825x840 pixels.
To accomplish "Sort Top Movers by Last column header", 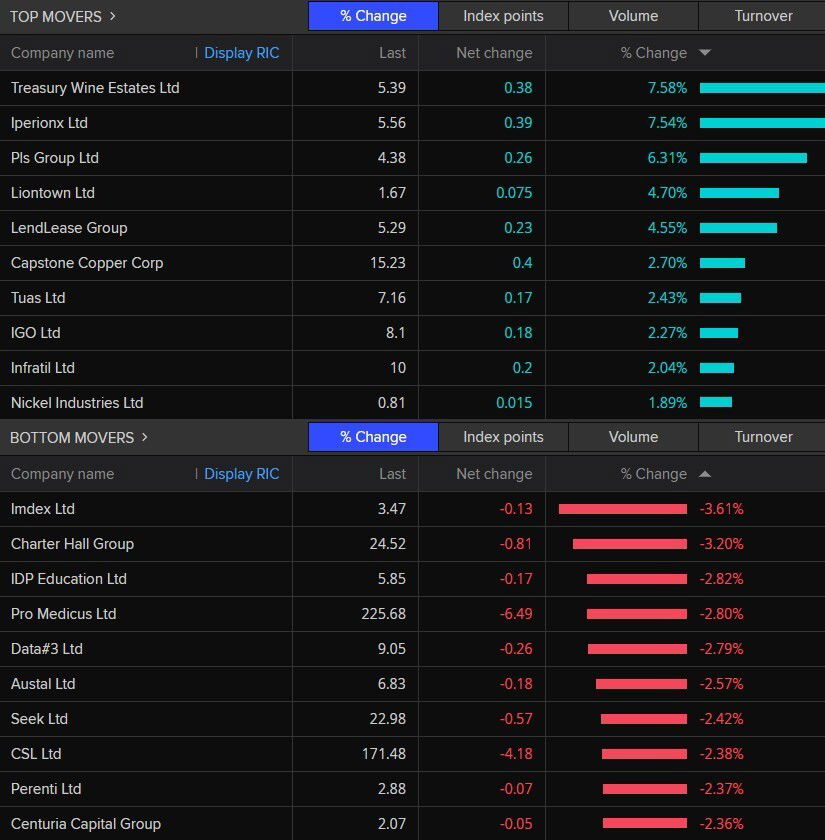I will (392, 53).
